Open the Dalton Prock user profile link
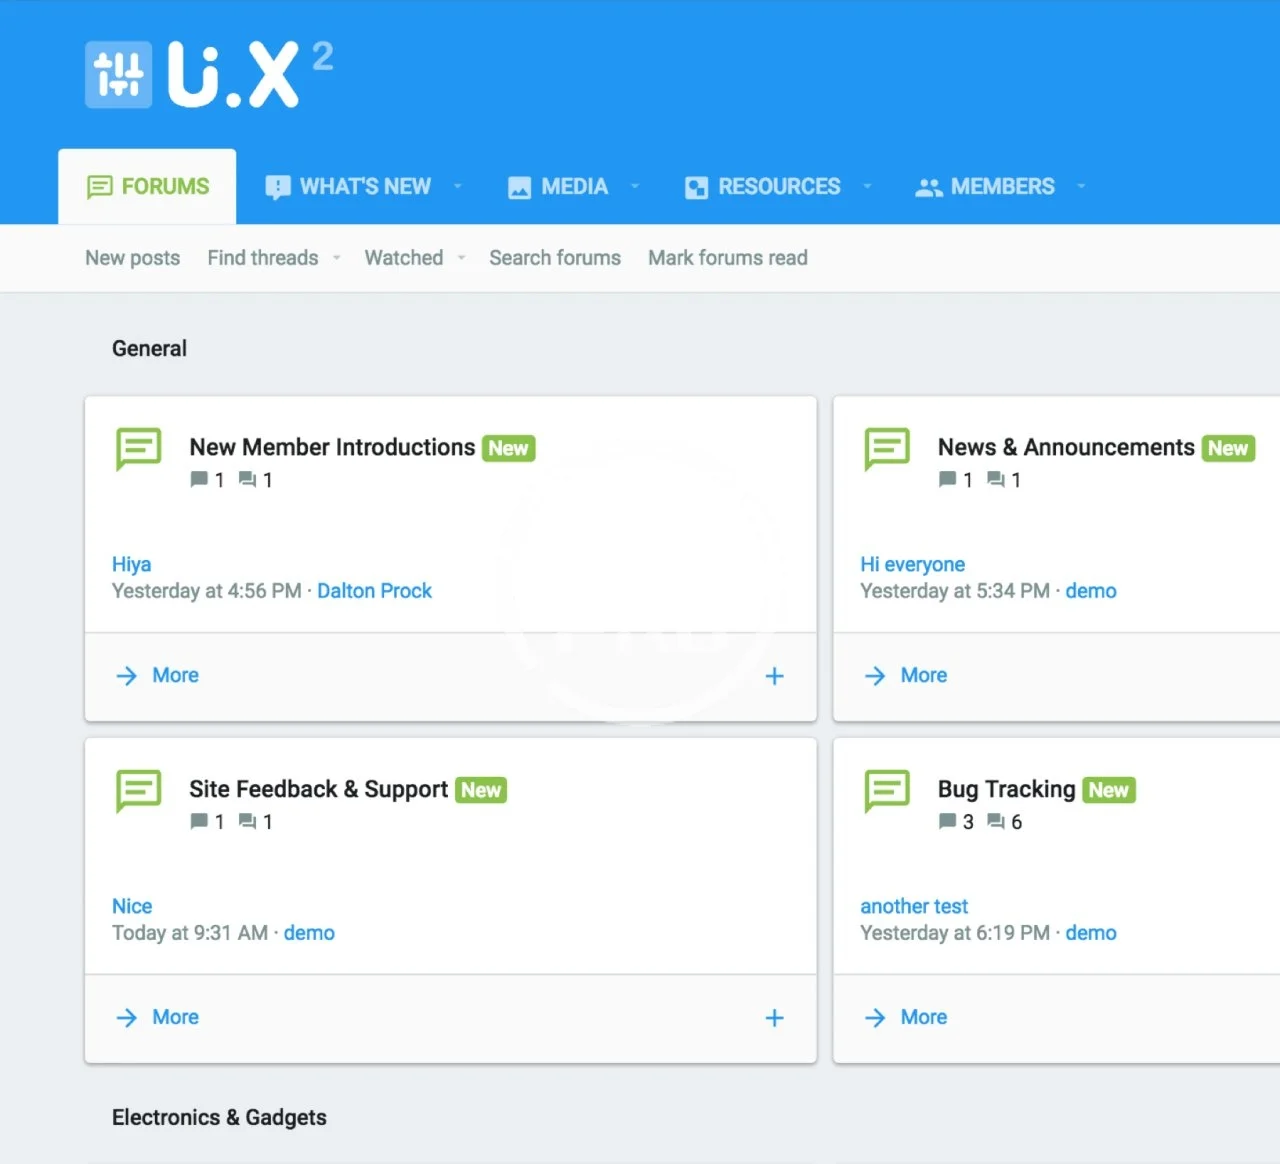Viewport: 1280px width, 1164px height. point(374,591)
